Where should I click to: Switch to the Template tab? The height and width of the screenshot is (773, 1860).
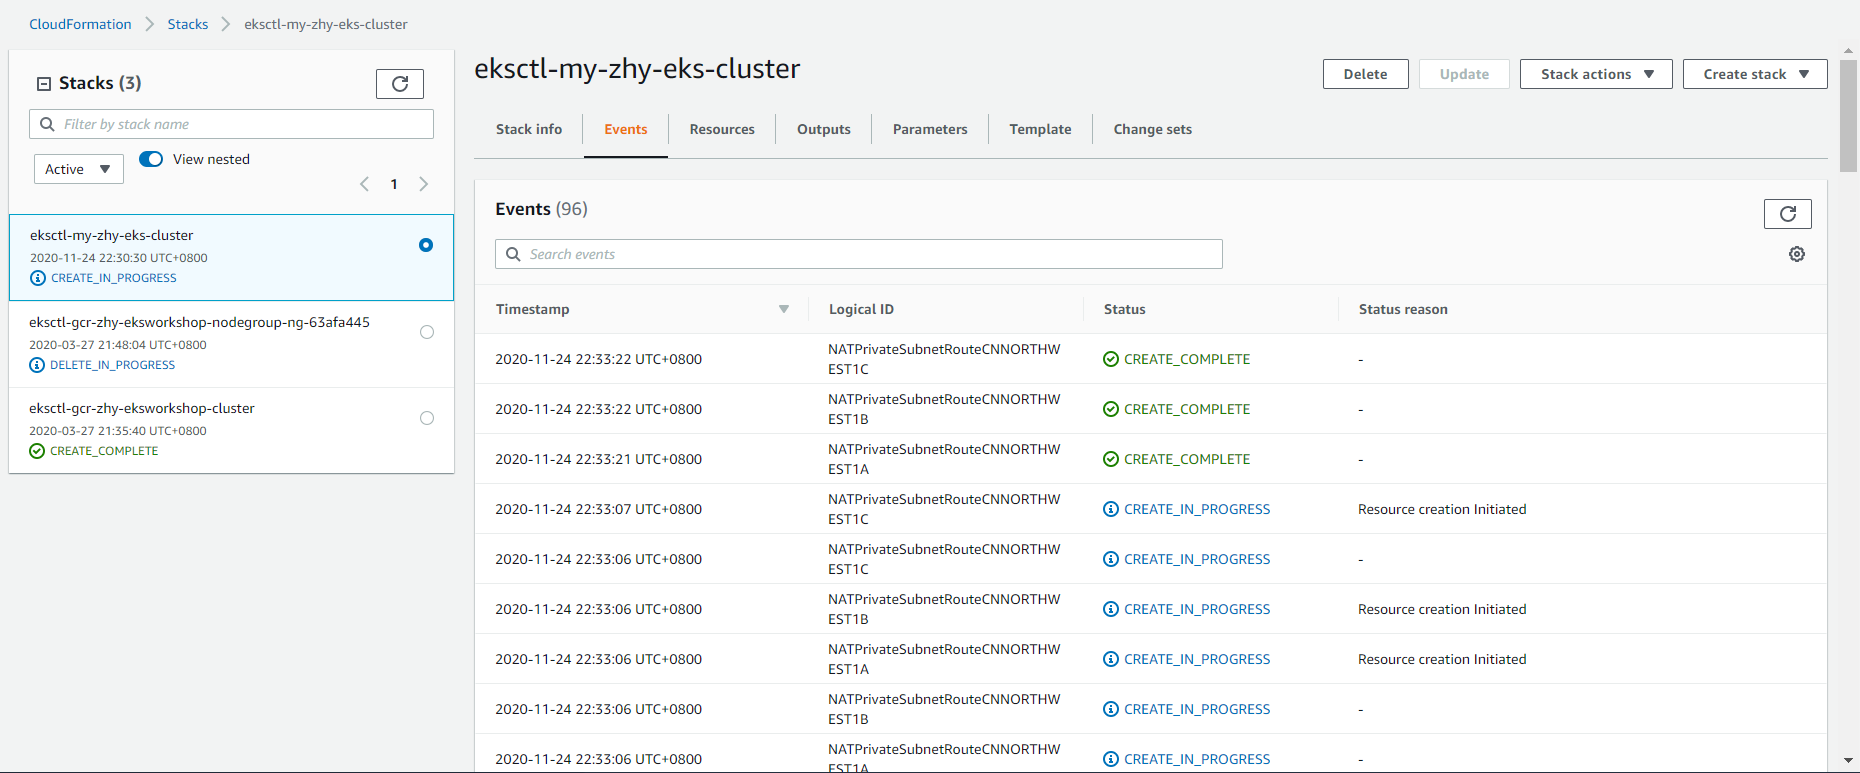click(x=1040, y=129)
